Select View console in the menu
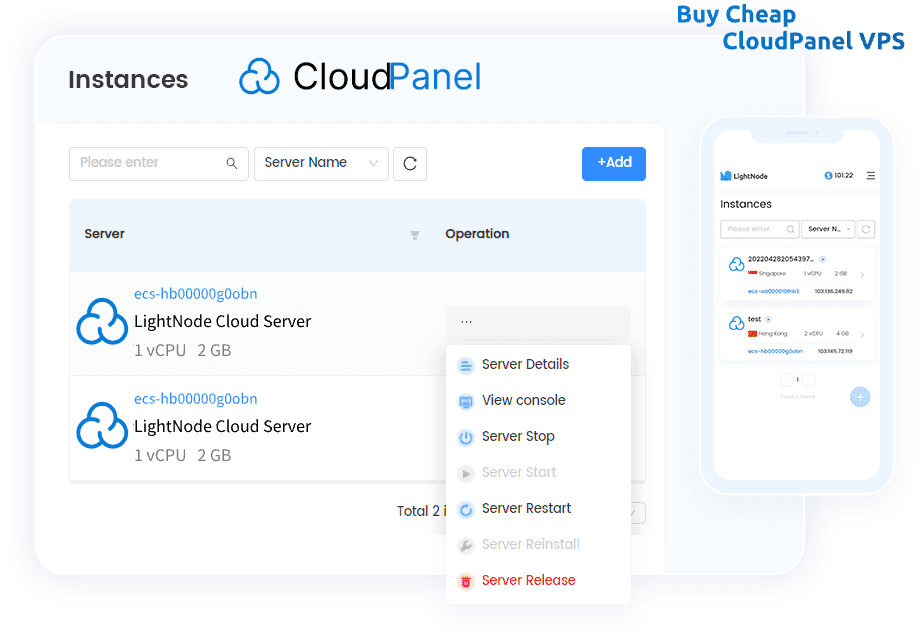Image resolution: width=920 pixels, height=639 pixels. pos(524,400)
